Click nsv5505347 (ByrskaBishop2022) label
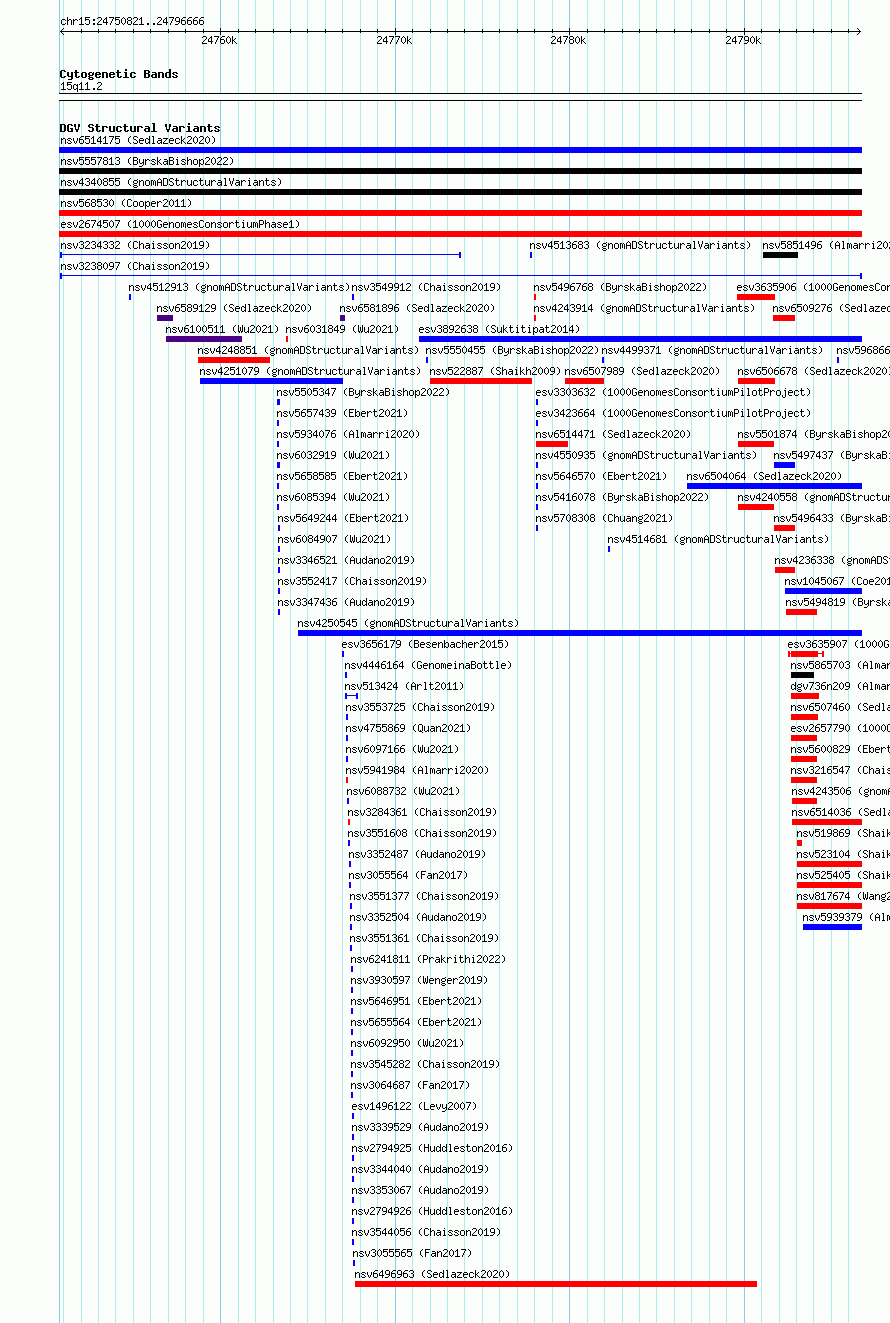The image size is (890, 1323). [x=363, y=392]
